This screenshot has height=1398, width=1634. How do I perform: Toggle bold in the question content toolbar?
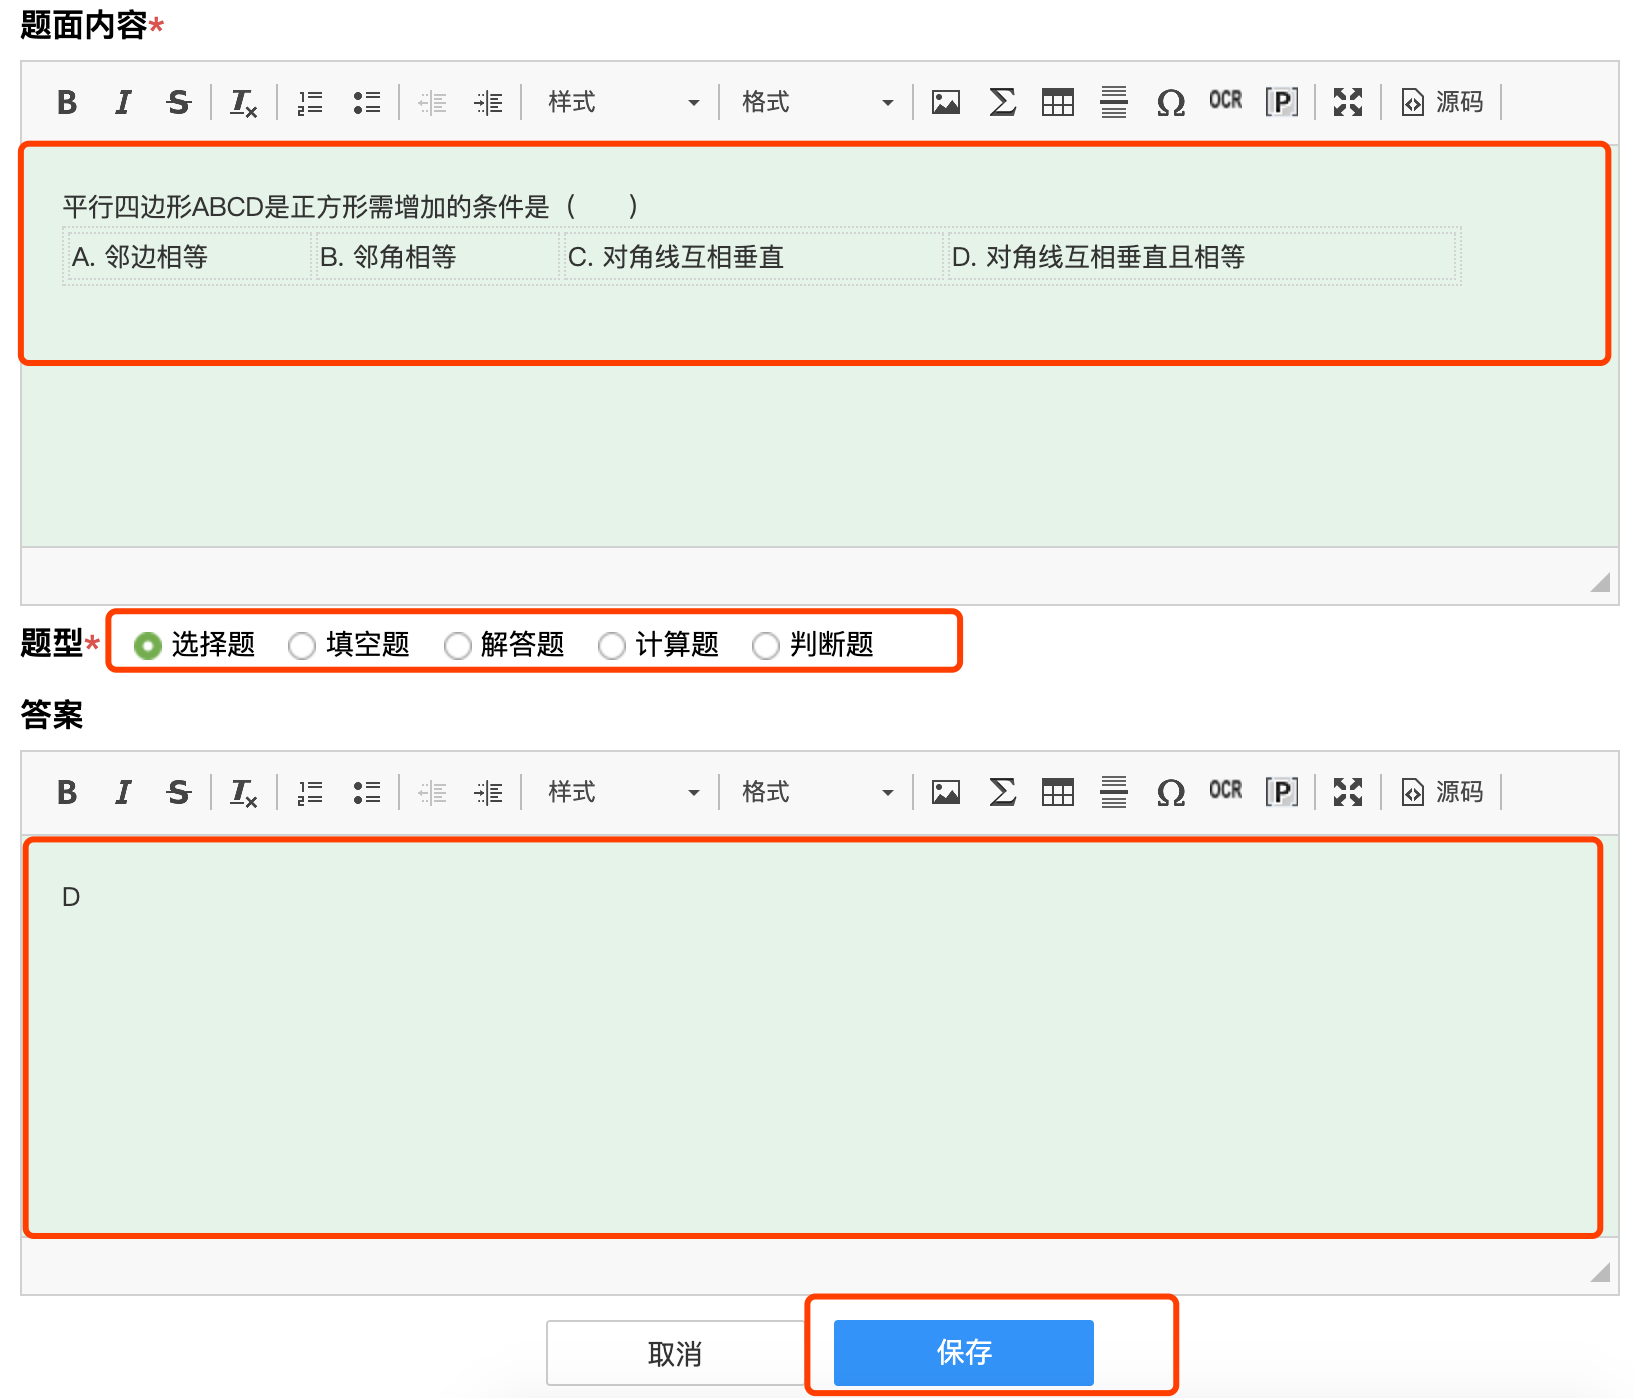tap(67, 102)
